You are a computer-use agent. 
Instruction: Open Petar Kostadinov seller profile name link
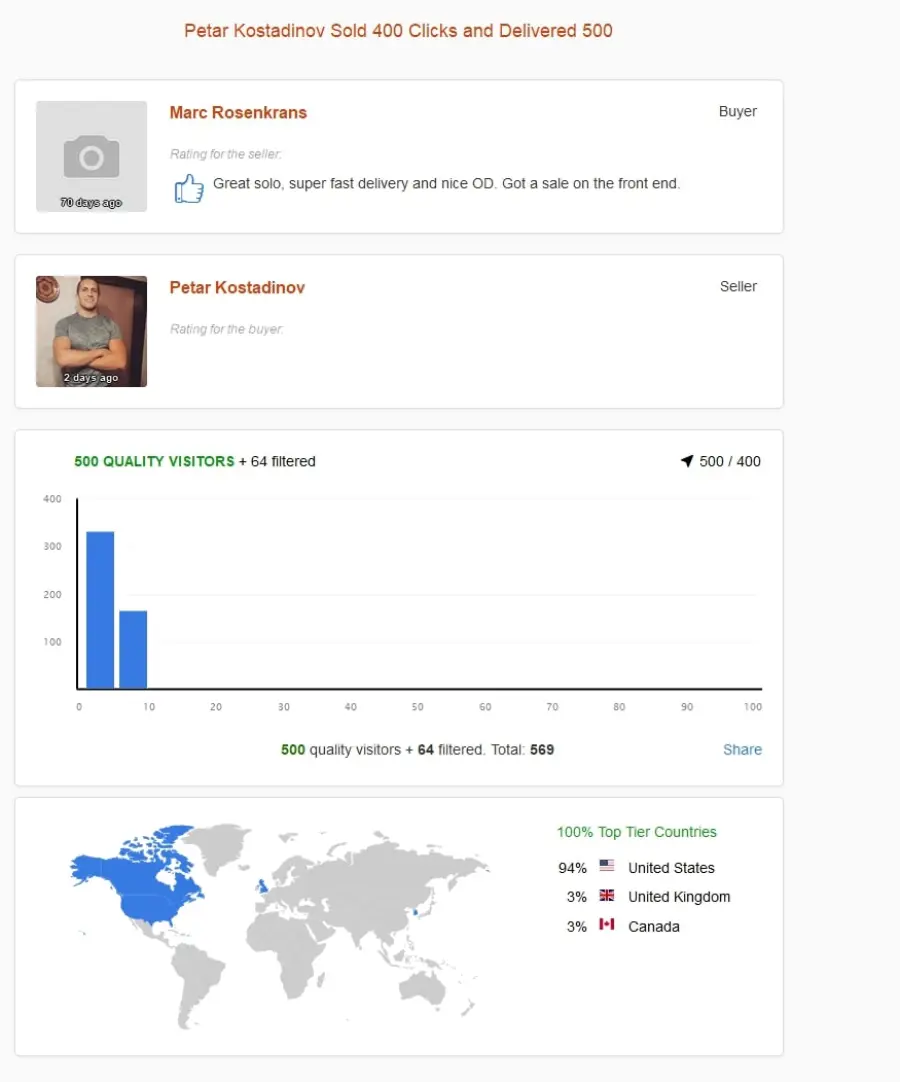[237, 288]
